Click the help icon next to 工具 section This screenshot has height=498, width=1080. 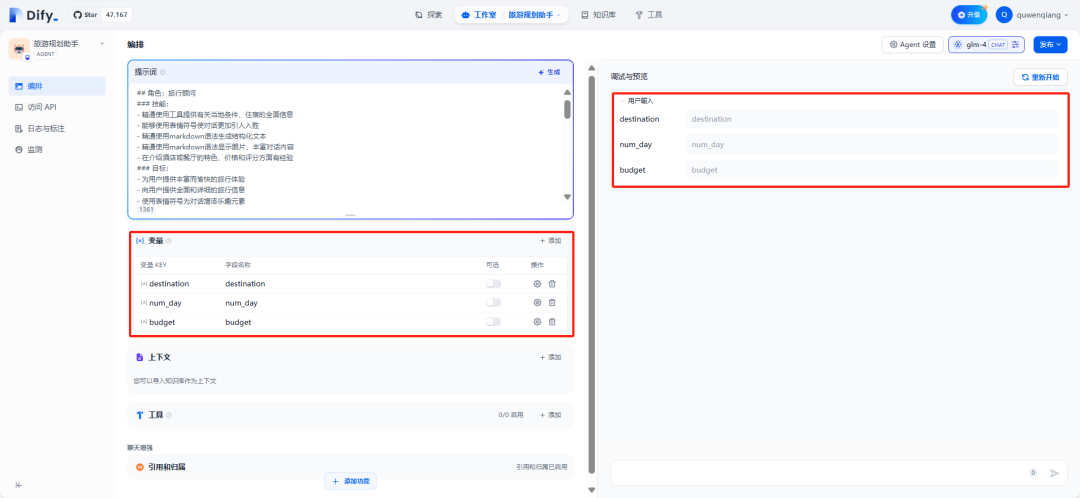point(169,415)
